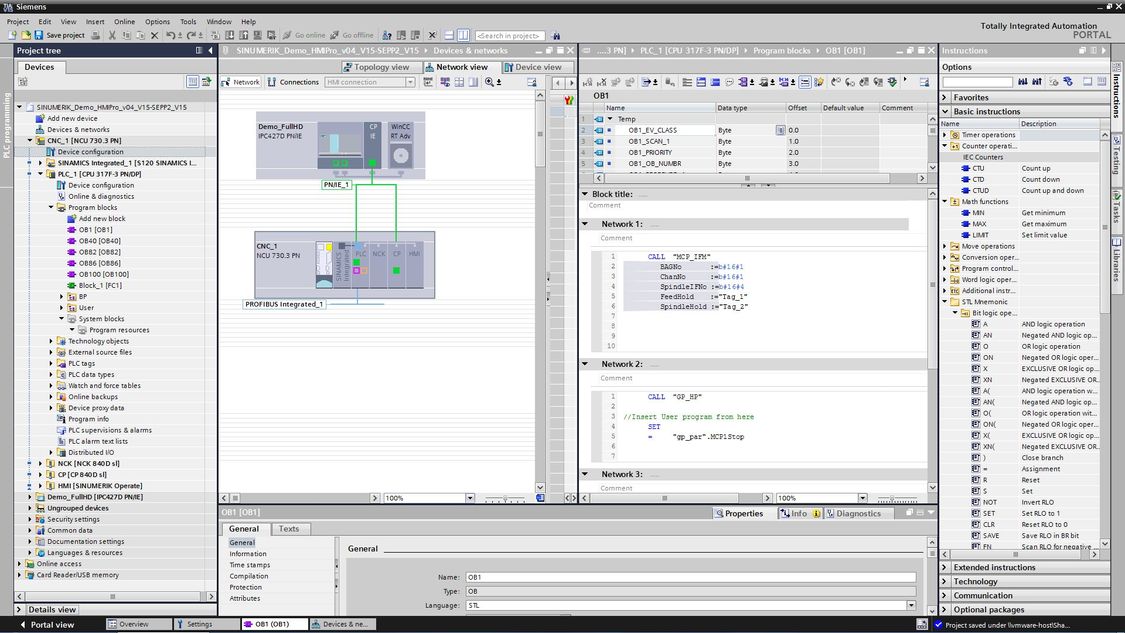Image resolution: width=1125 pixels, height=633 pixels.
Task: Select the LIMIT instruction icon
Action: [x=966, y=235]
